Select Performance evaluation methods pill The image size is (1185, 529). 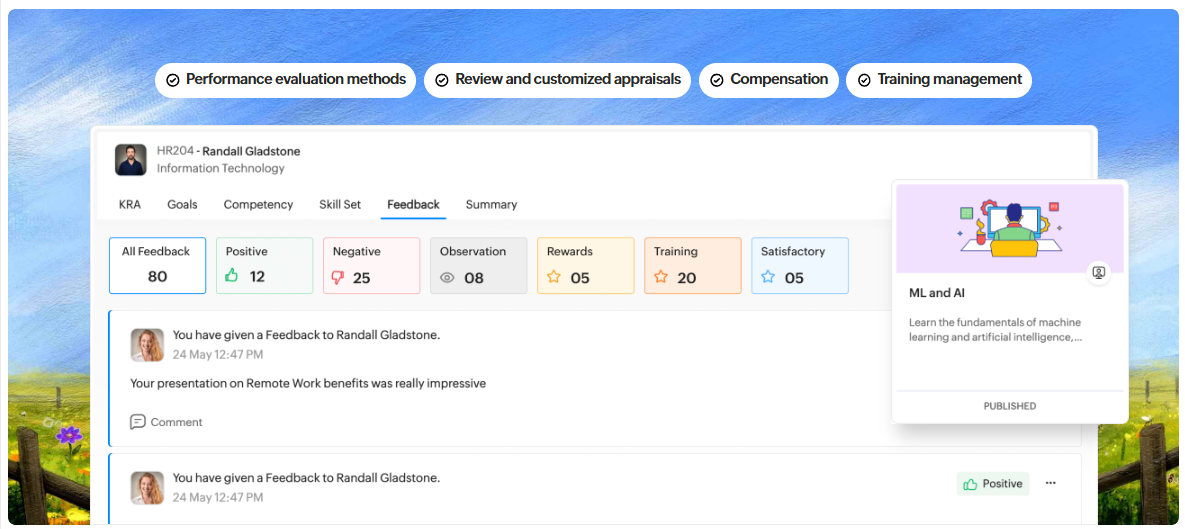click(x=286, y=80)
